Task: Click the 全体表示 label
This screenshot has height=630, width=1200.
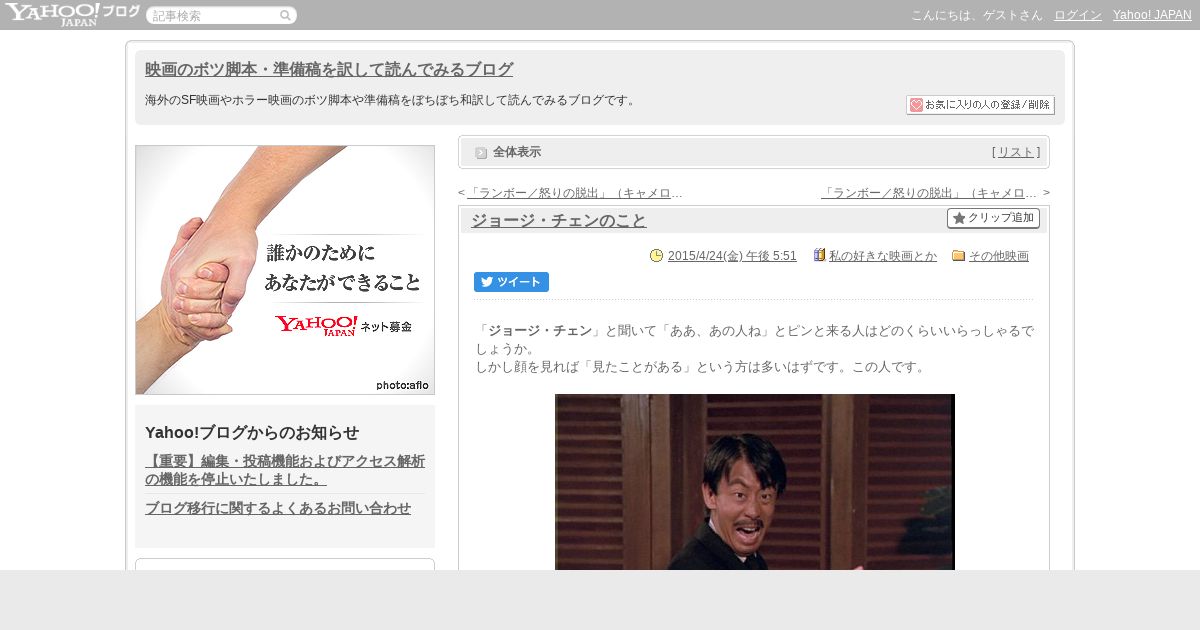Action: coord(517,152)
